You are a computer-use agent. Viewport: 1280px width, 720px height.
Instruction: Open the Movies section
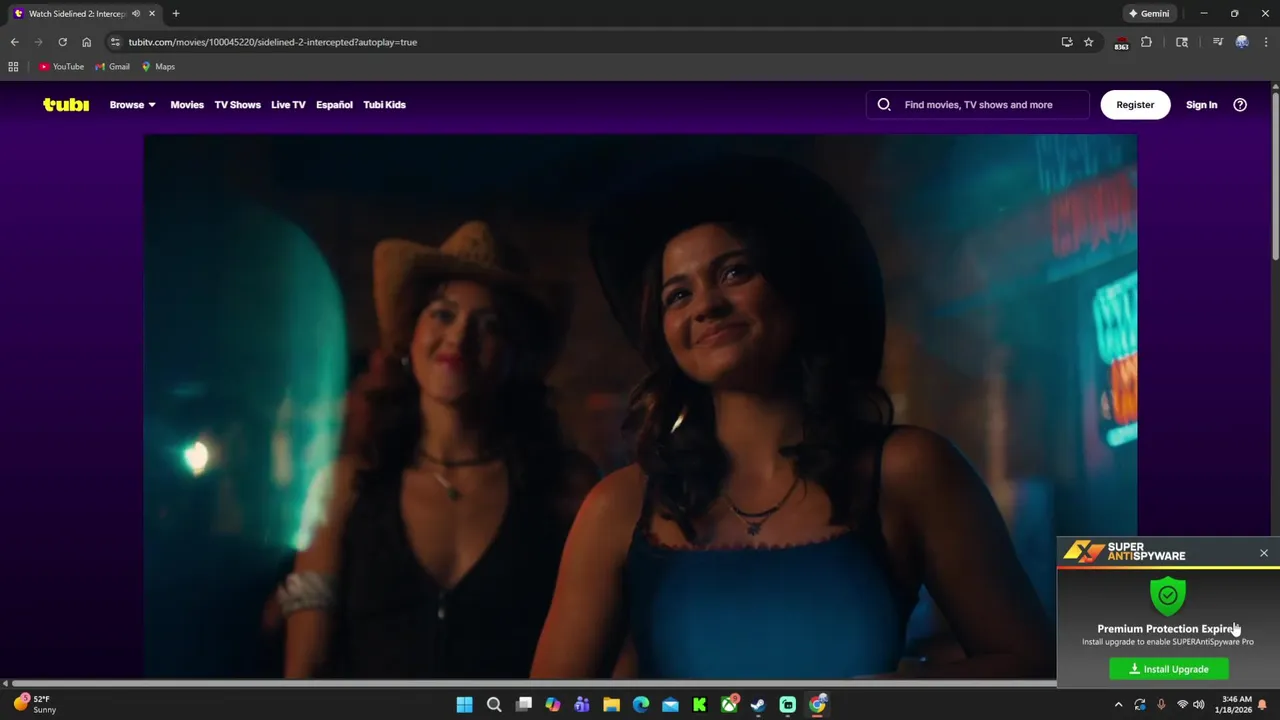[x=187, y=104]
